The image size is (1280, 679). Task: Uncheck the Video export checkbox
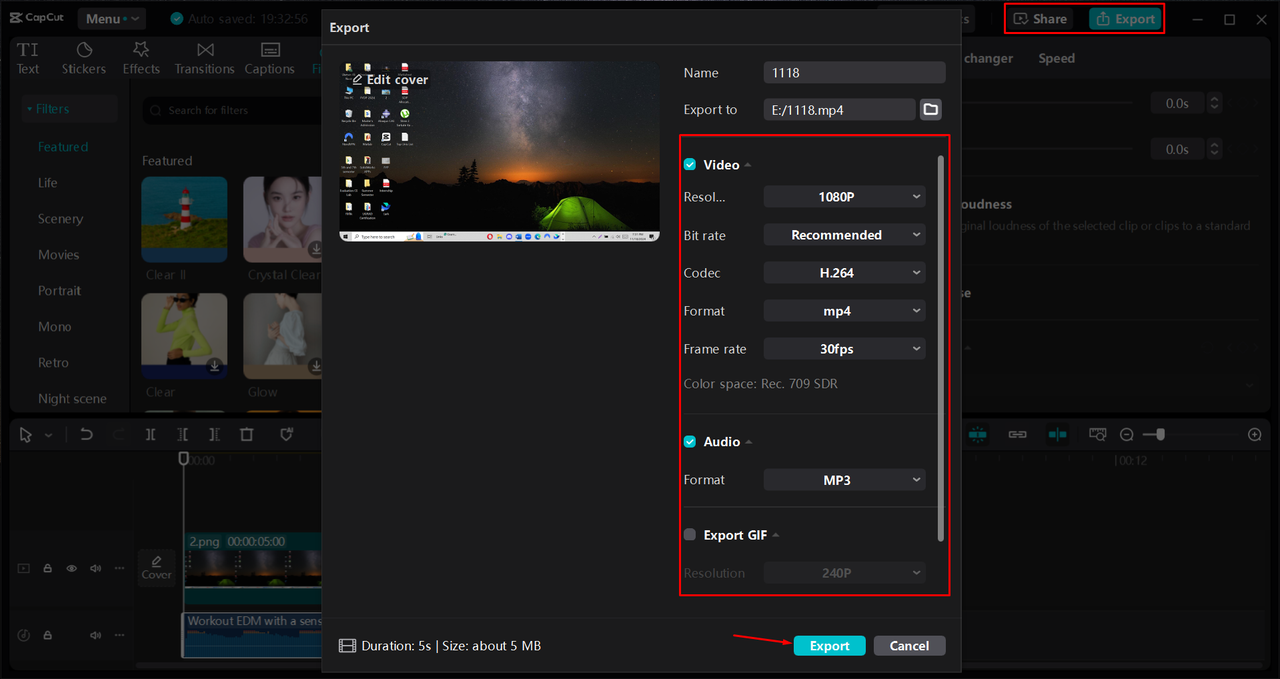(x=690, y=165)
